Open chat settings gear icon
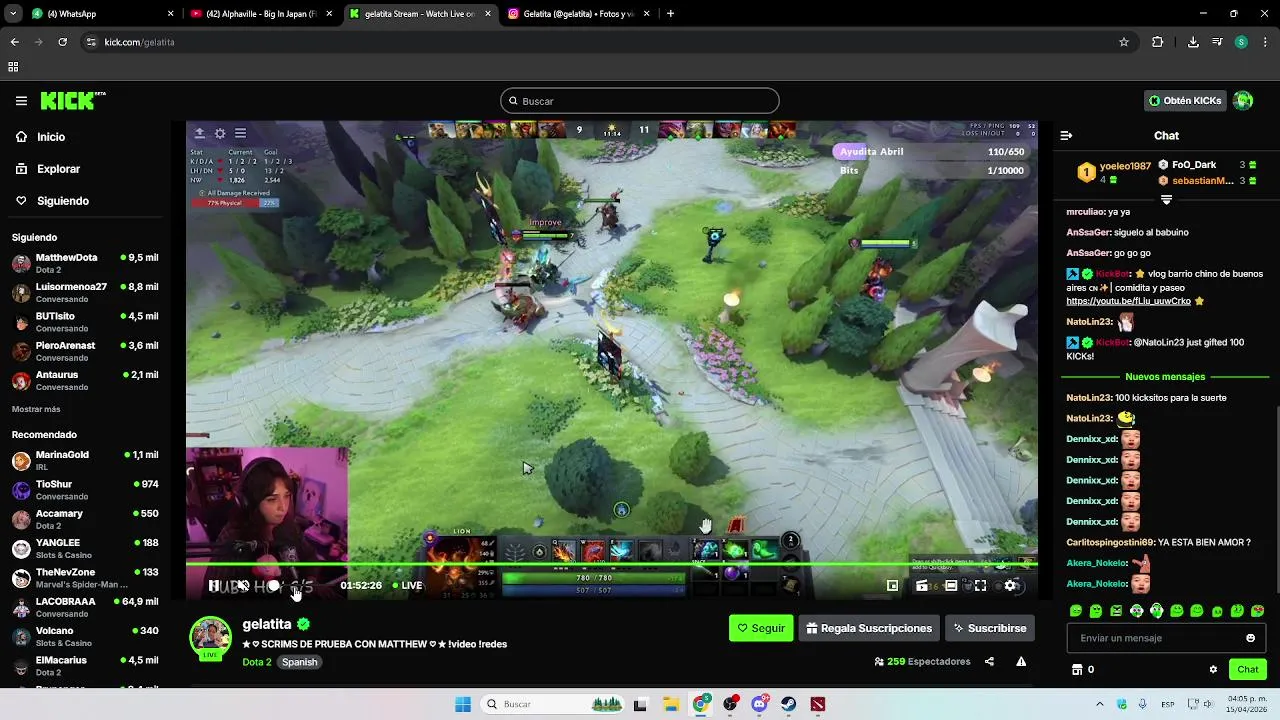 pyautogui.click(x=1213, y=670)
